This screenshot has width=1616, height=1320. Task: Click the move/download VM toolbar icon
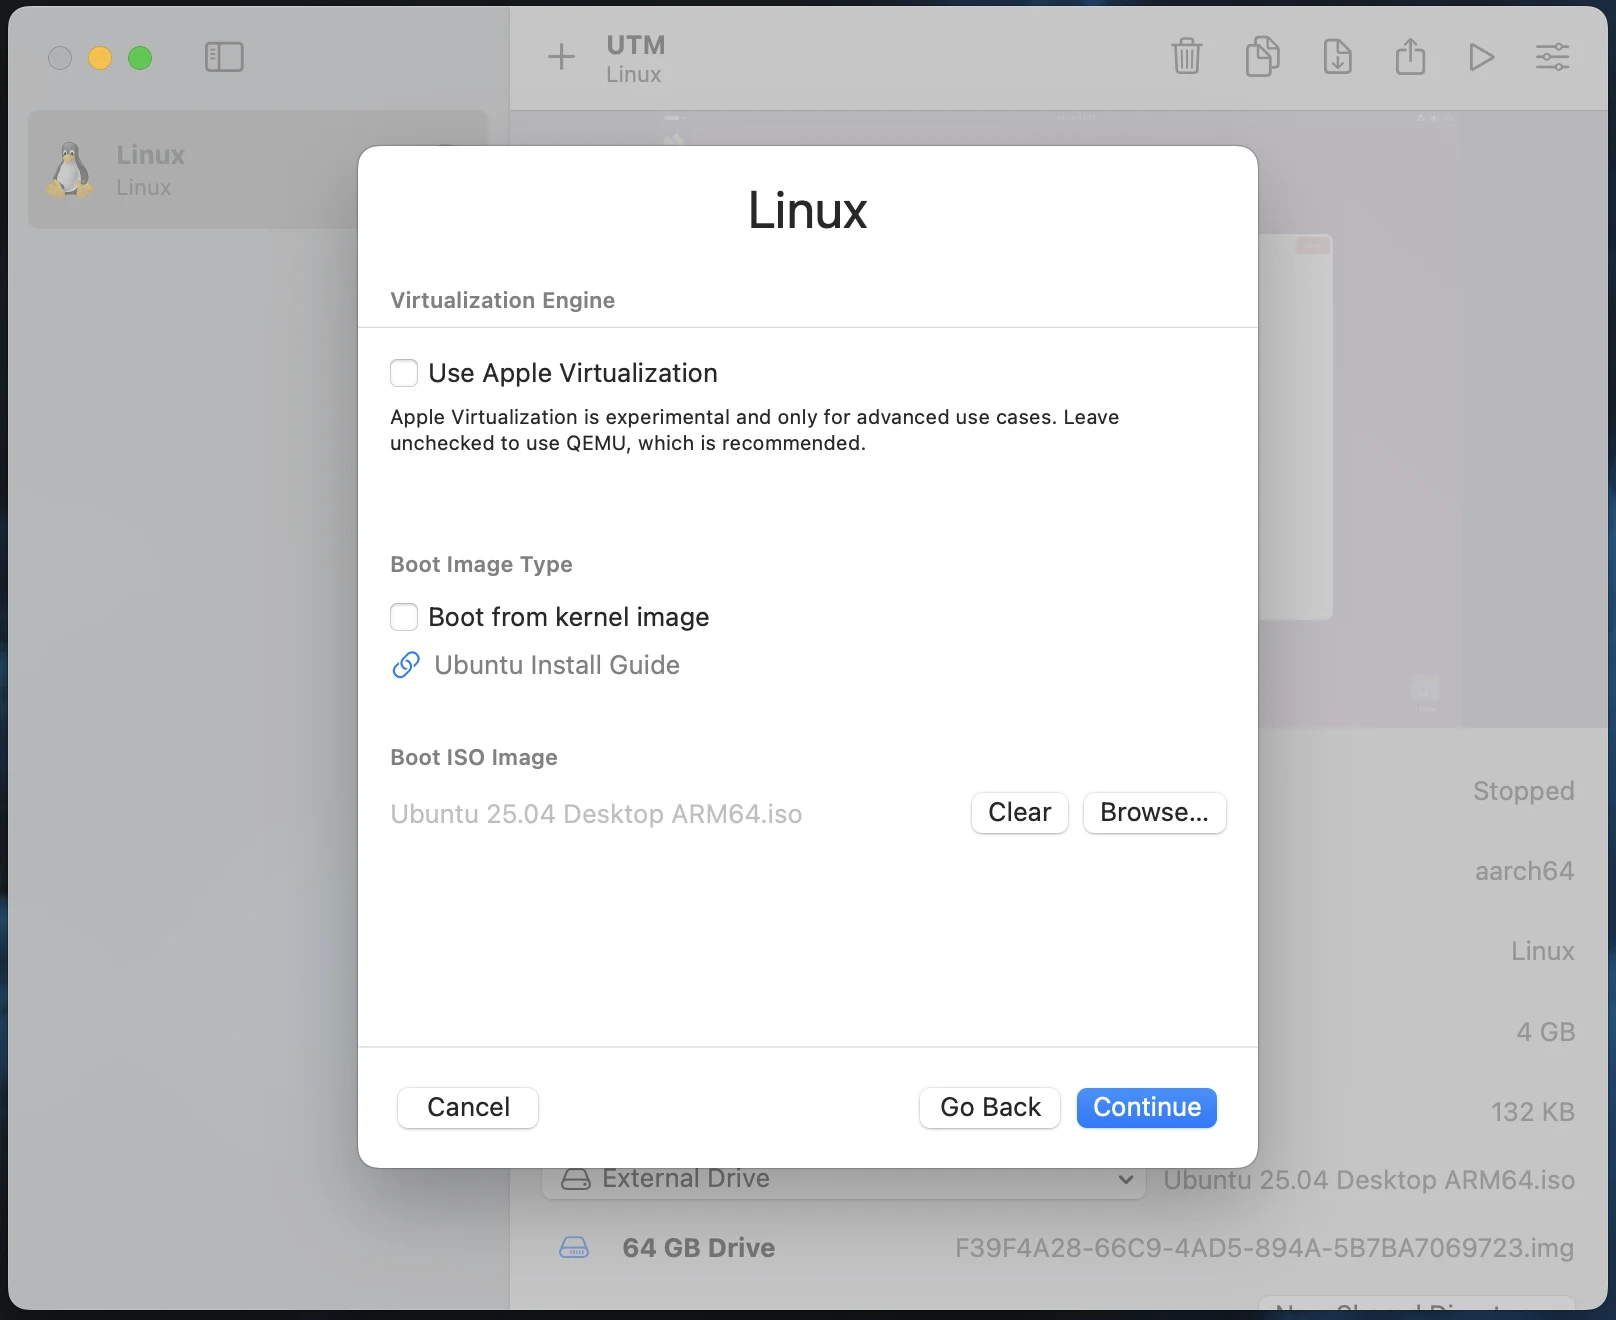[x=1337, y=56]
